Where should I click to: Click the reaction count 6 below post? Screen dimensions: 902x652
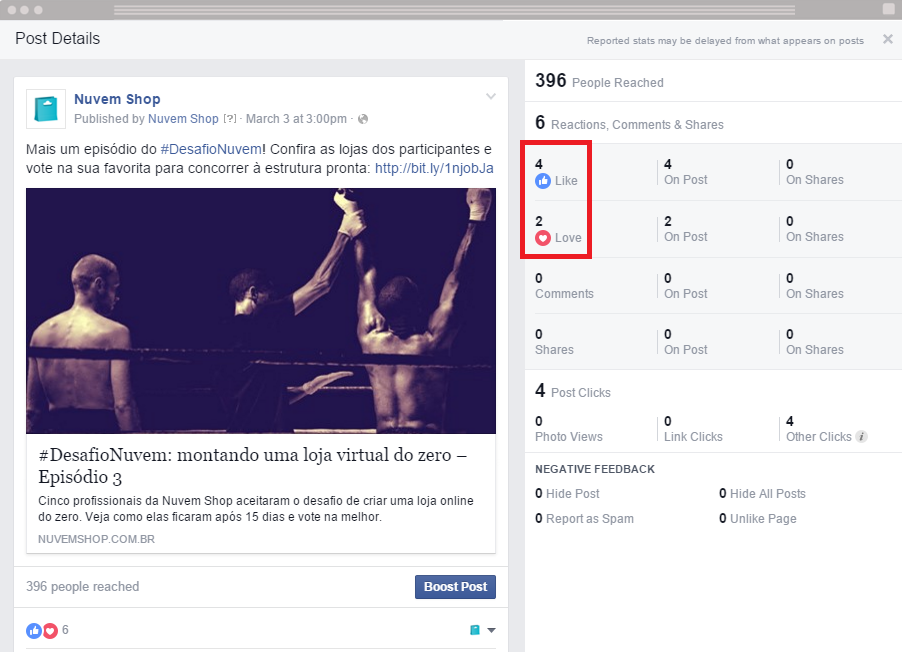(x=65, y=630)
